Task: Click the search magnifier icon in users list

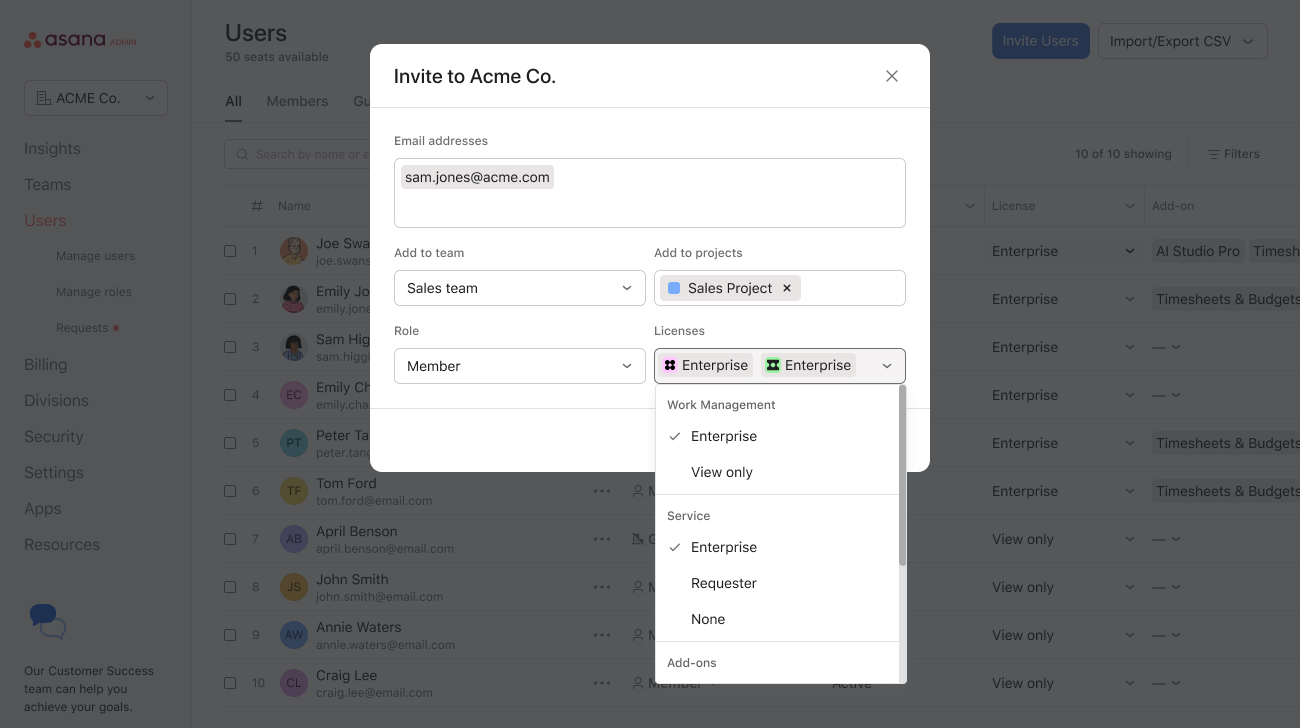Action: tap(243, 154)
